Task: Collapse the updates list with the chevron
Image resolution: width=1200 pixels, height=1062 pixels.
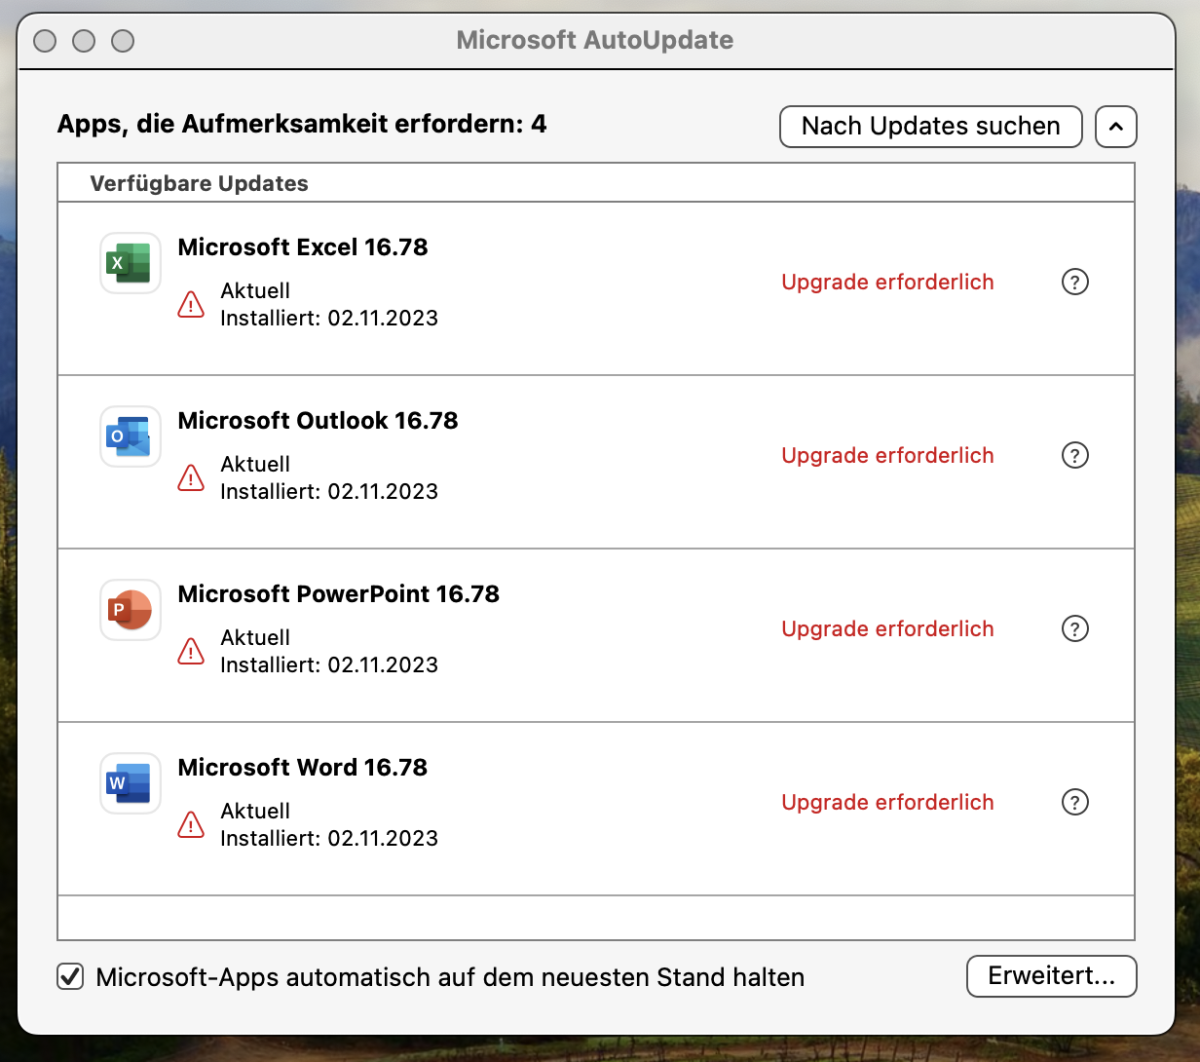Action: pyautogui.click(x=1116, y=126)
